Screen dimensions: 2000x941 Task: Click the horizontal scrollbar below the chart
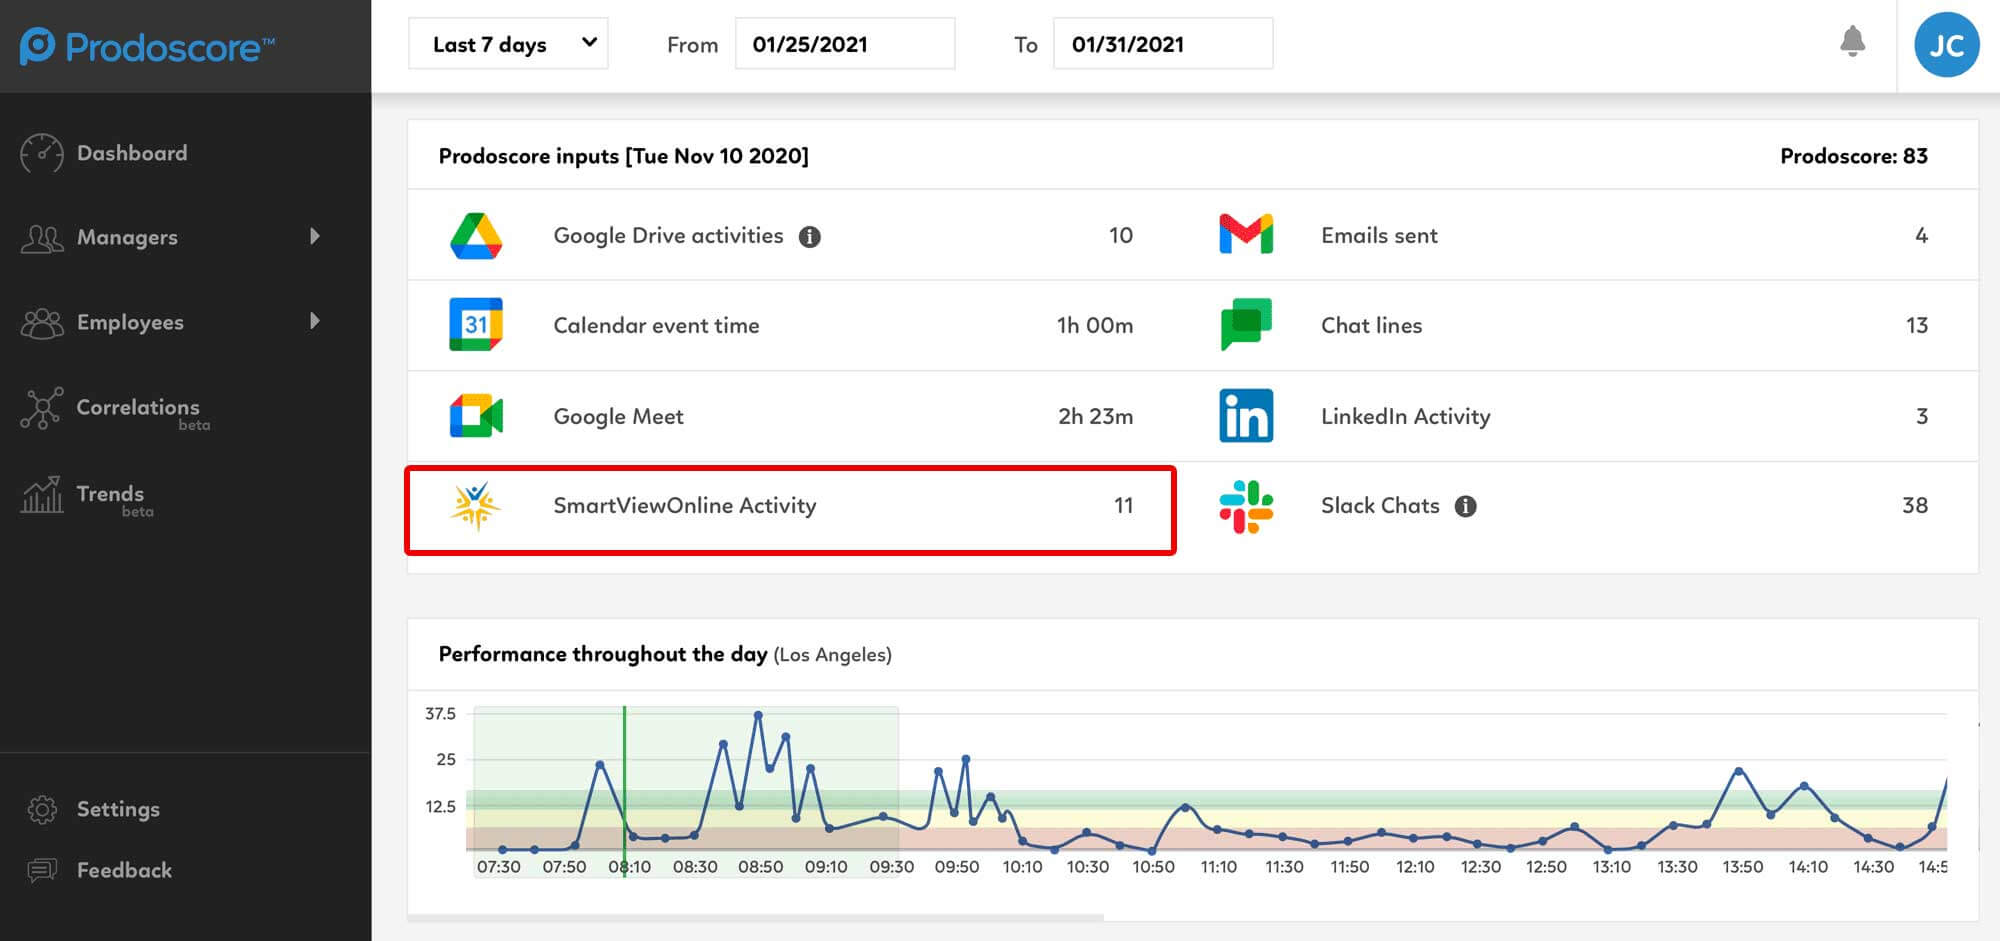(x=756, y=916)
